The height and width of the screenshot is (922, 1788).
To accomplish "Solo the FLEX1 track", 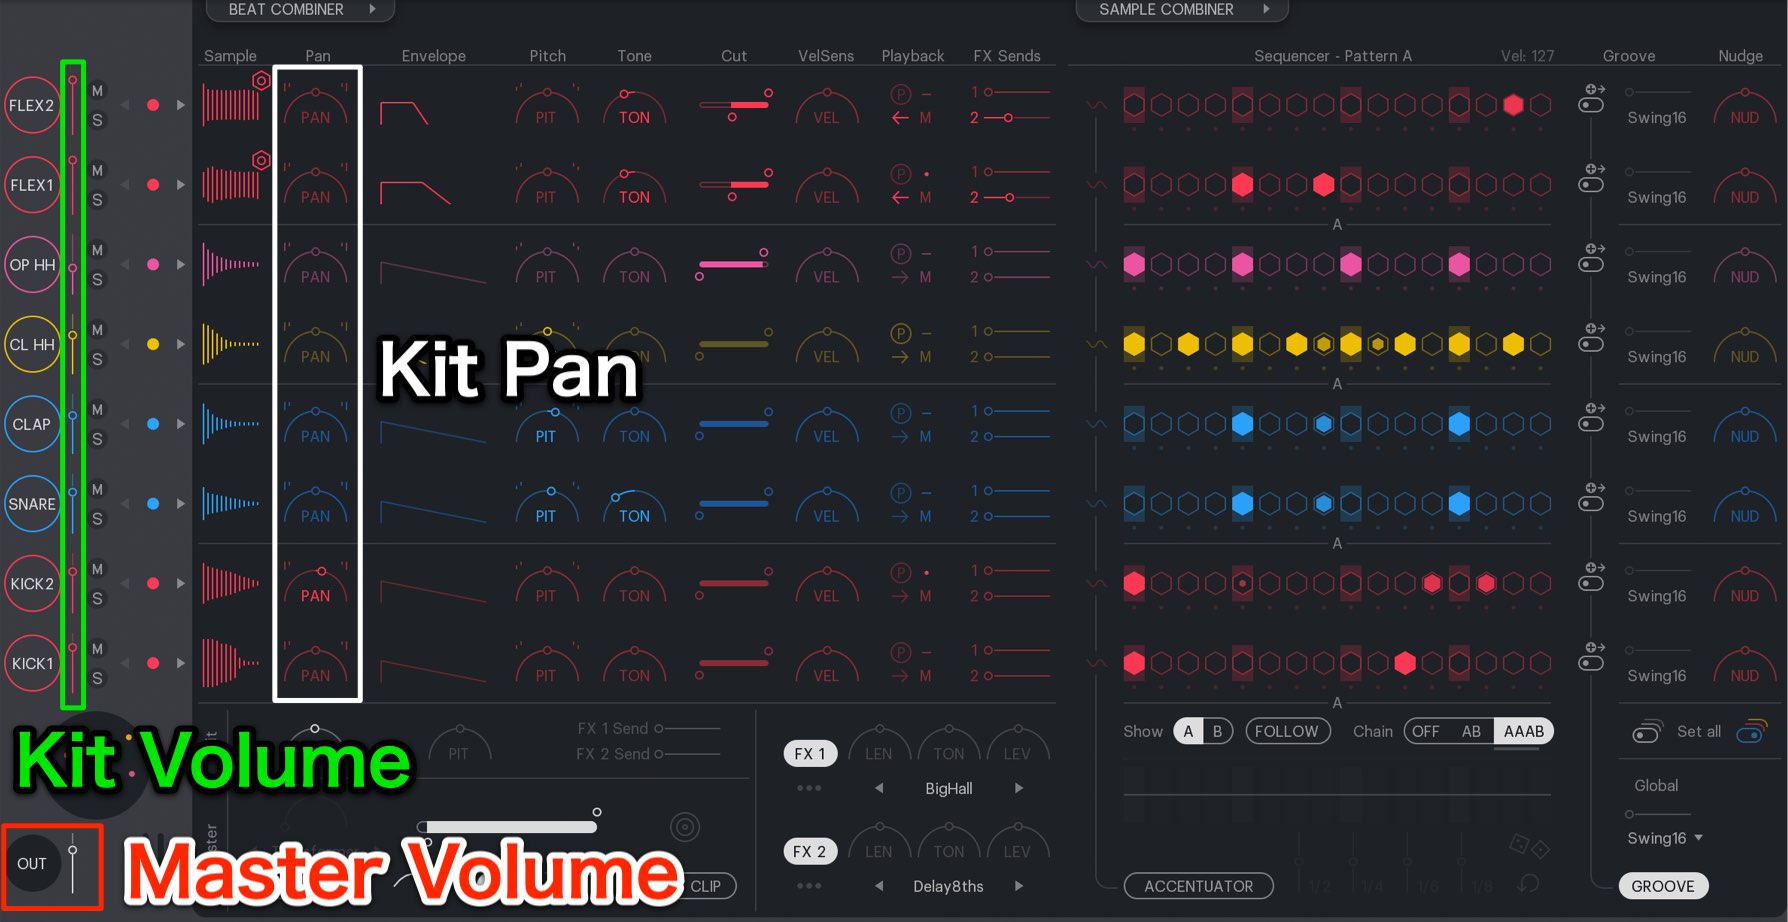I will click(97, 200).
